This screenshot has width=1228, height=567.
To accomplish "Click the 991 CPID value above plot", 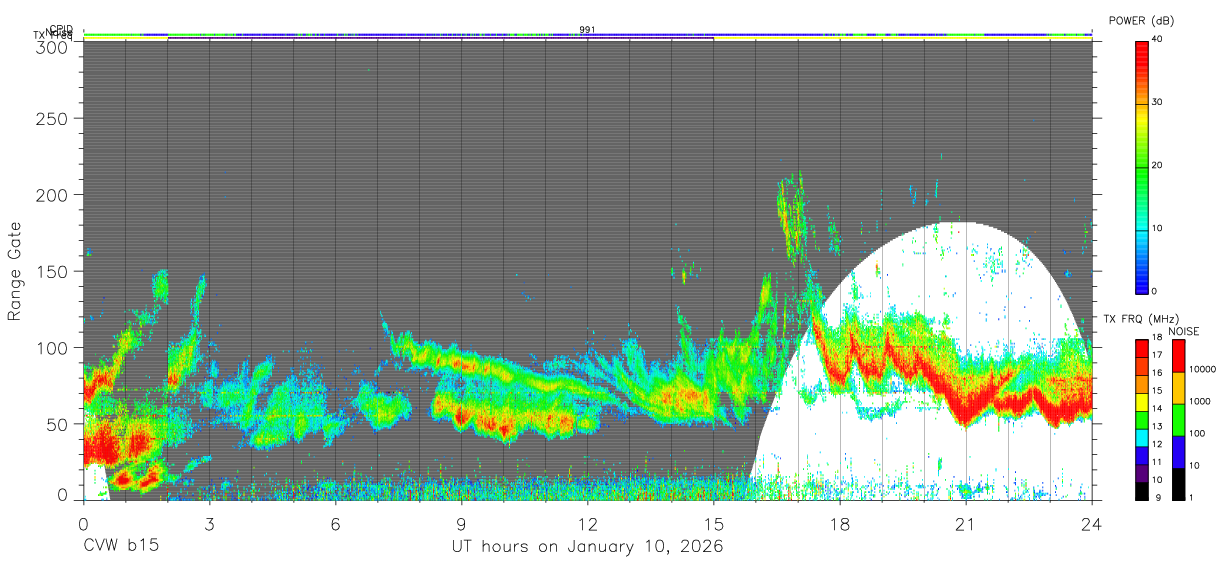I will click(x=587, y=30).
